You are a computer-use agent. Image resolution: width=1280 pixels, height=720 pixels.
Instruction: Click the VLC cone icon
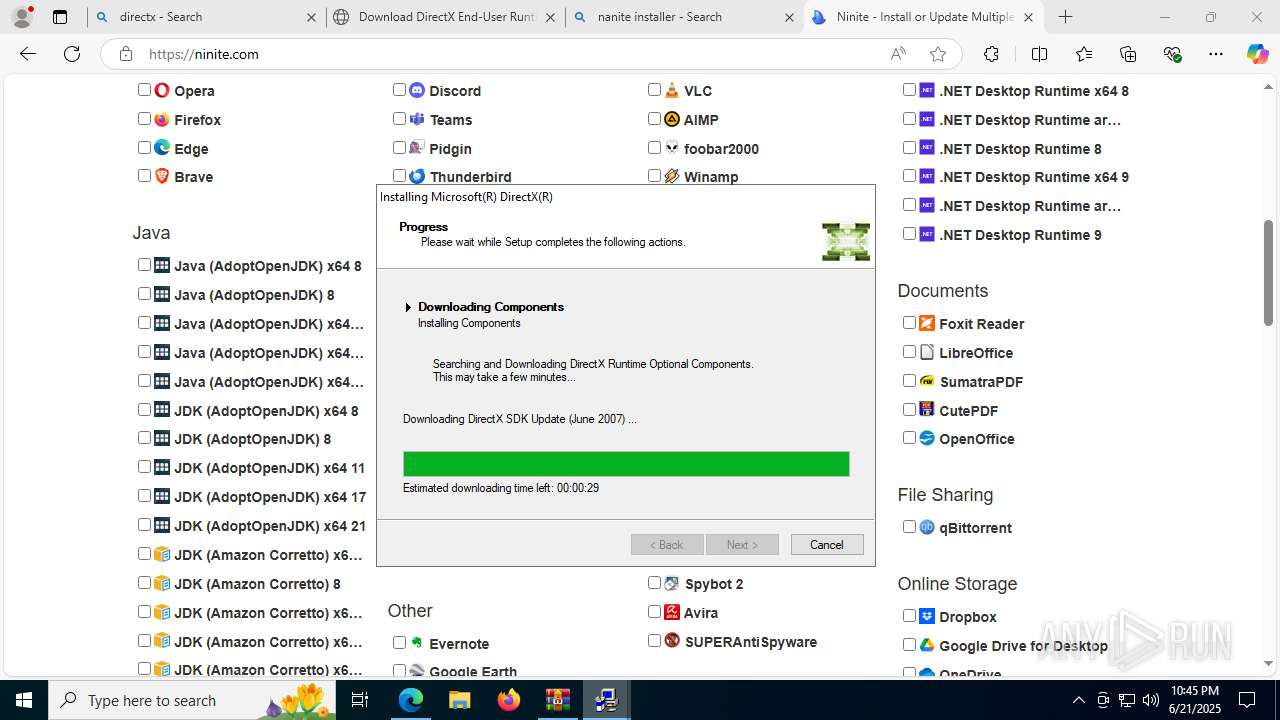click(x=672, y=90)
